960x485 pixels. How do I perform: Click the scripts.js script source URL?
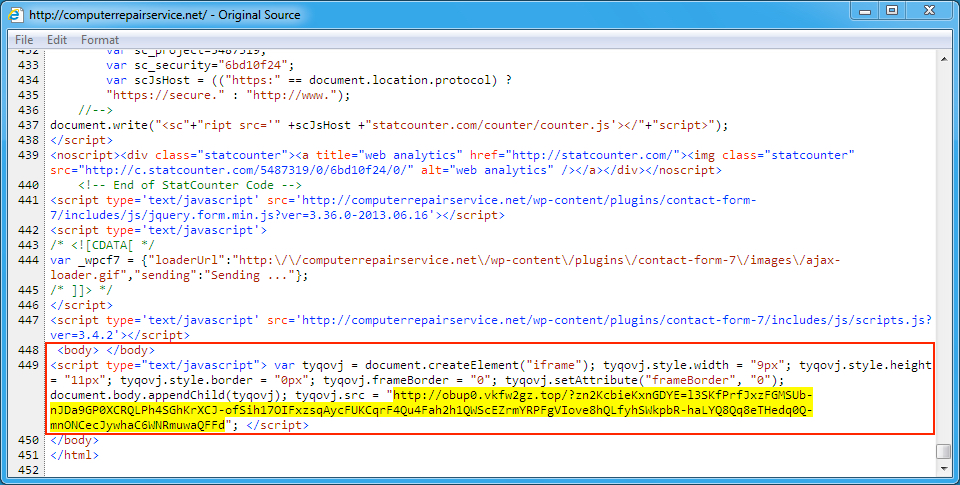click(x=491, y=328)
